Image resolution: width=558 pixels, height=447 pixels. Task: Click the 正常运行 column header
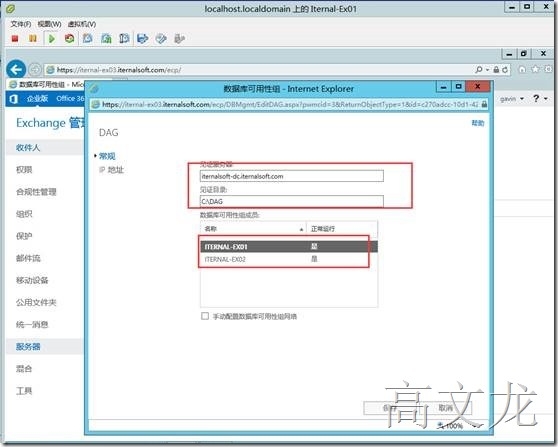pos(342,229)
